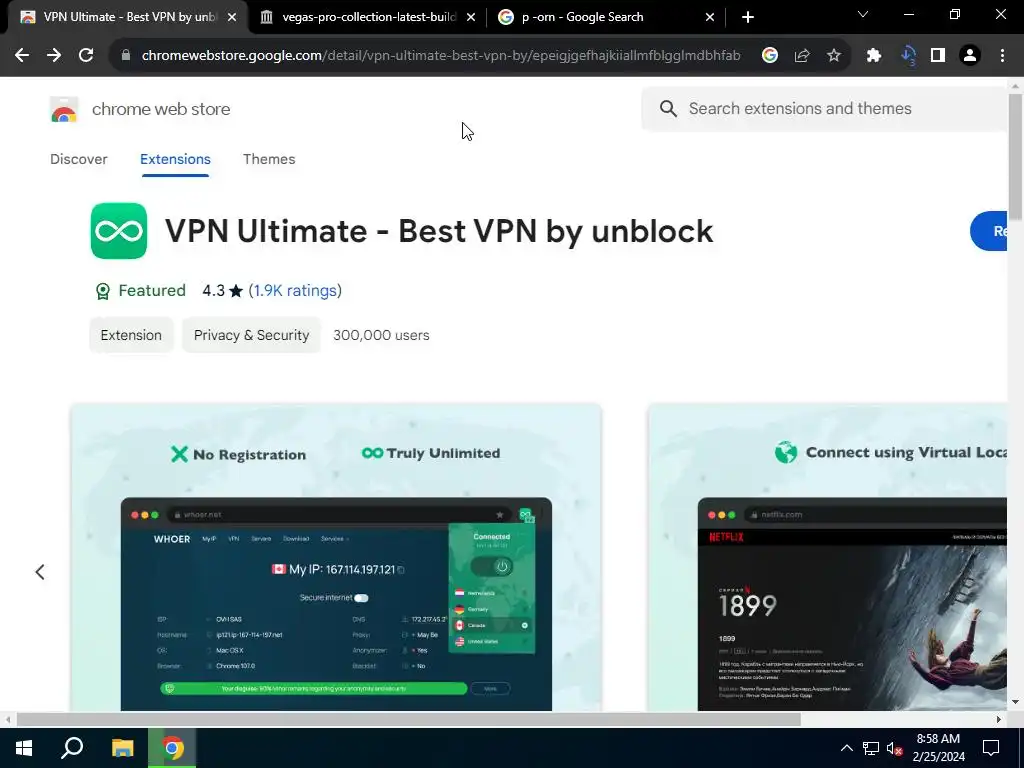Toggle the side panel icon

pyautogui.click(x=938, y=56)
